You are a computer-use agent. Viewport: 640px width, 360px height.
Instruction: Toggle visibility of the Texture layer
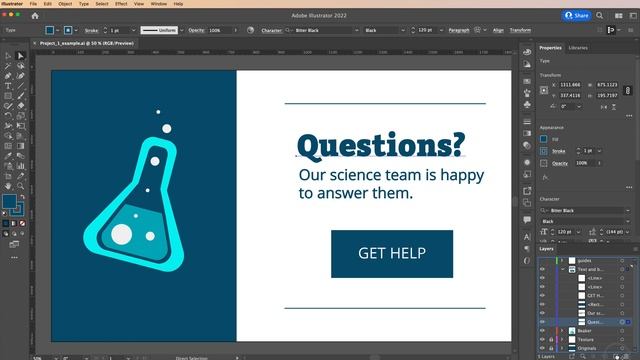pyautogui.click(x=542, y=340)
